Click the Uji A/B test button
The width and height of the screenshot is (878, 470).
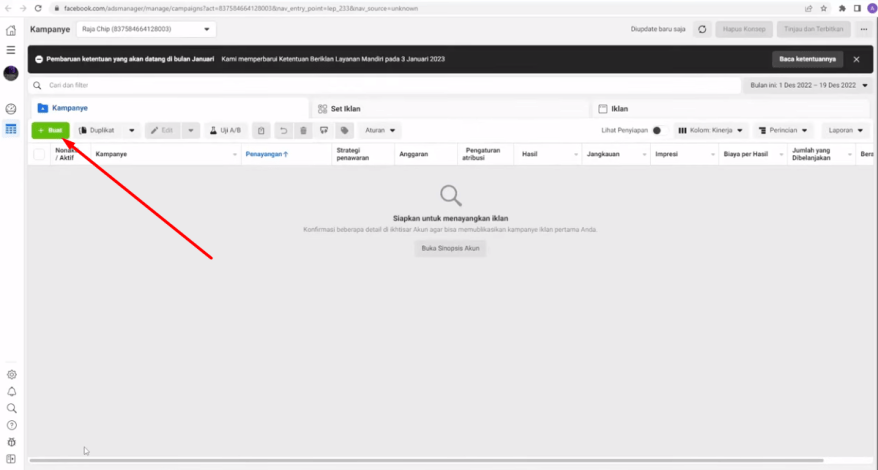tap(226, 131)
